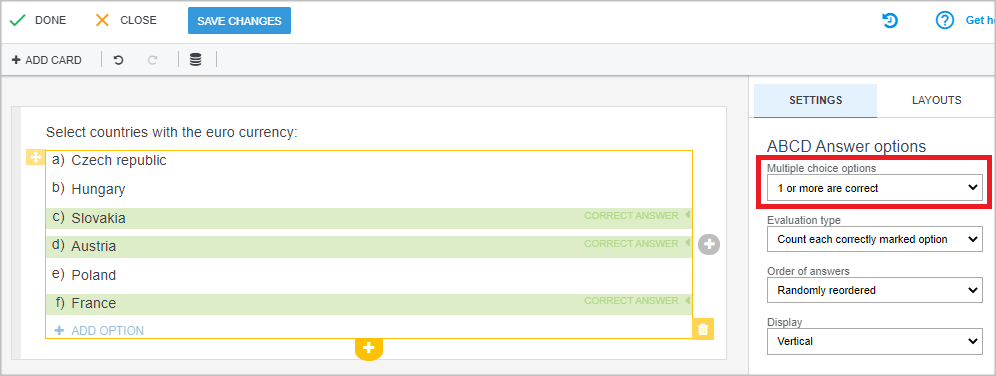The image size is (996, 376).
Task: Click the Save Changes button
Action: pos(239,21)
